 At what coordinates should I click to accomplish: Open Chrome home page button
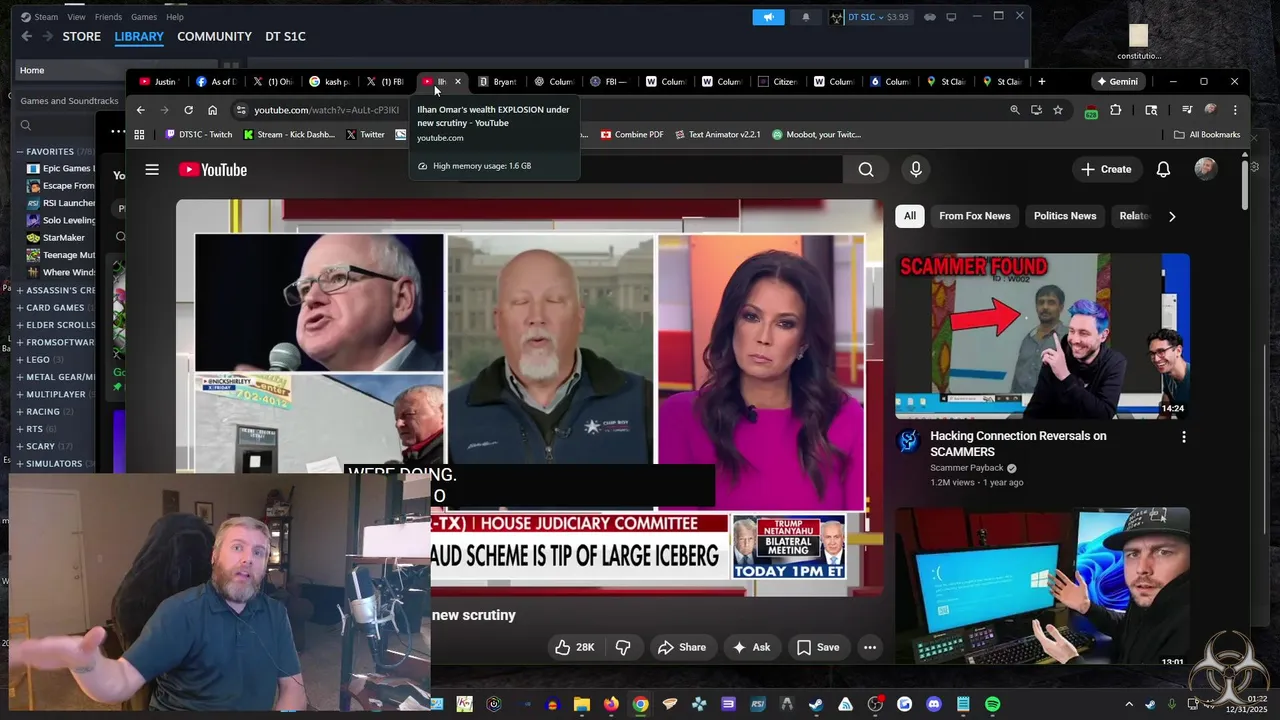(212, 110)
